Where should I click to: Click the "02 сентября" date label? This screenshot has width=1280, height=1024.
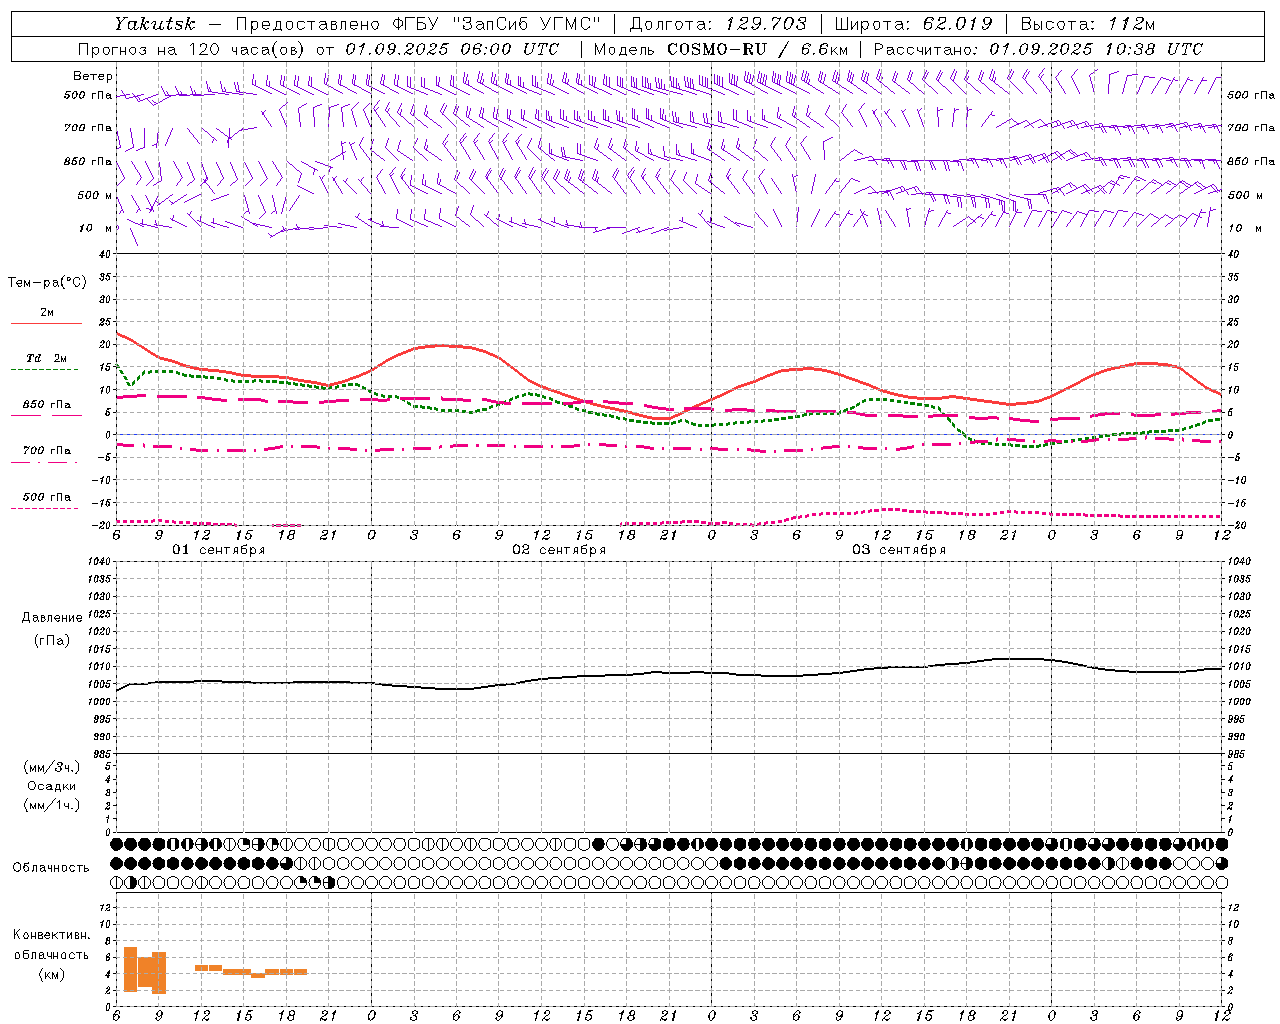tap(559, 550)
